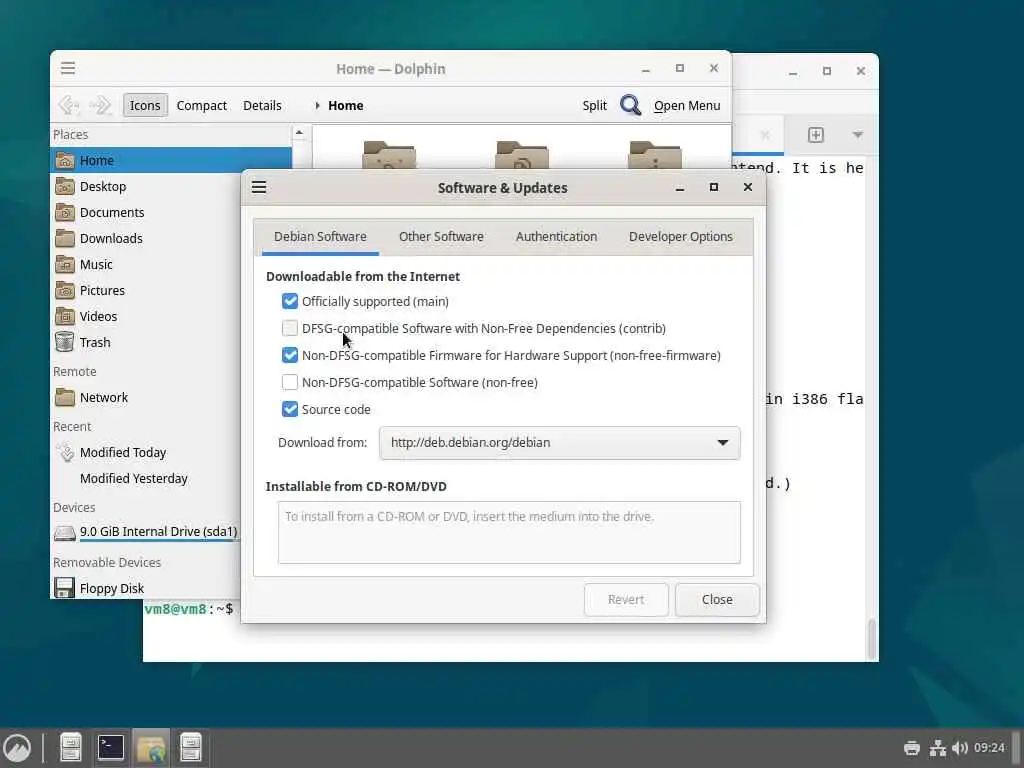Click Split view button in Dolphin

pyautogui.click(x=594, y=105)
